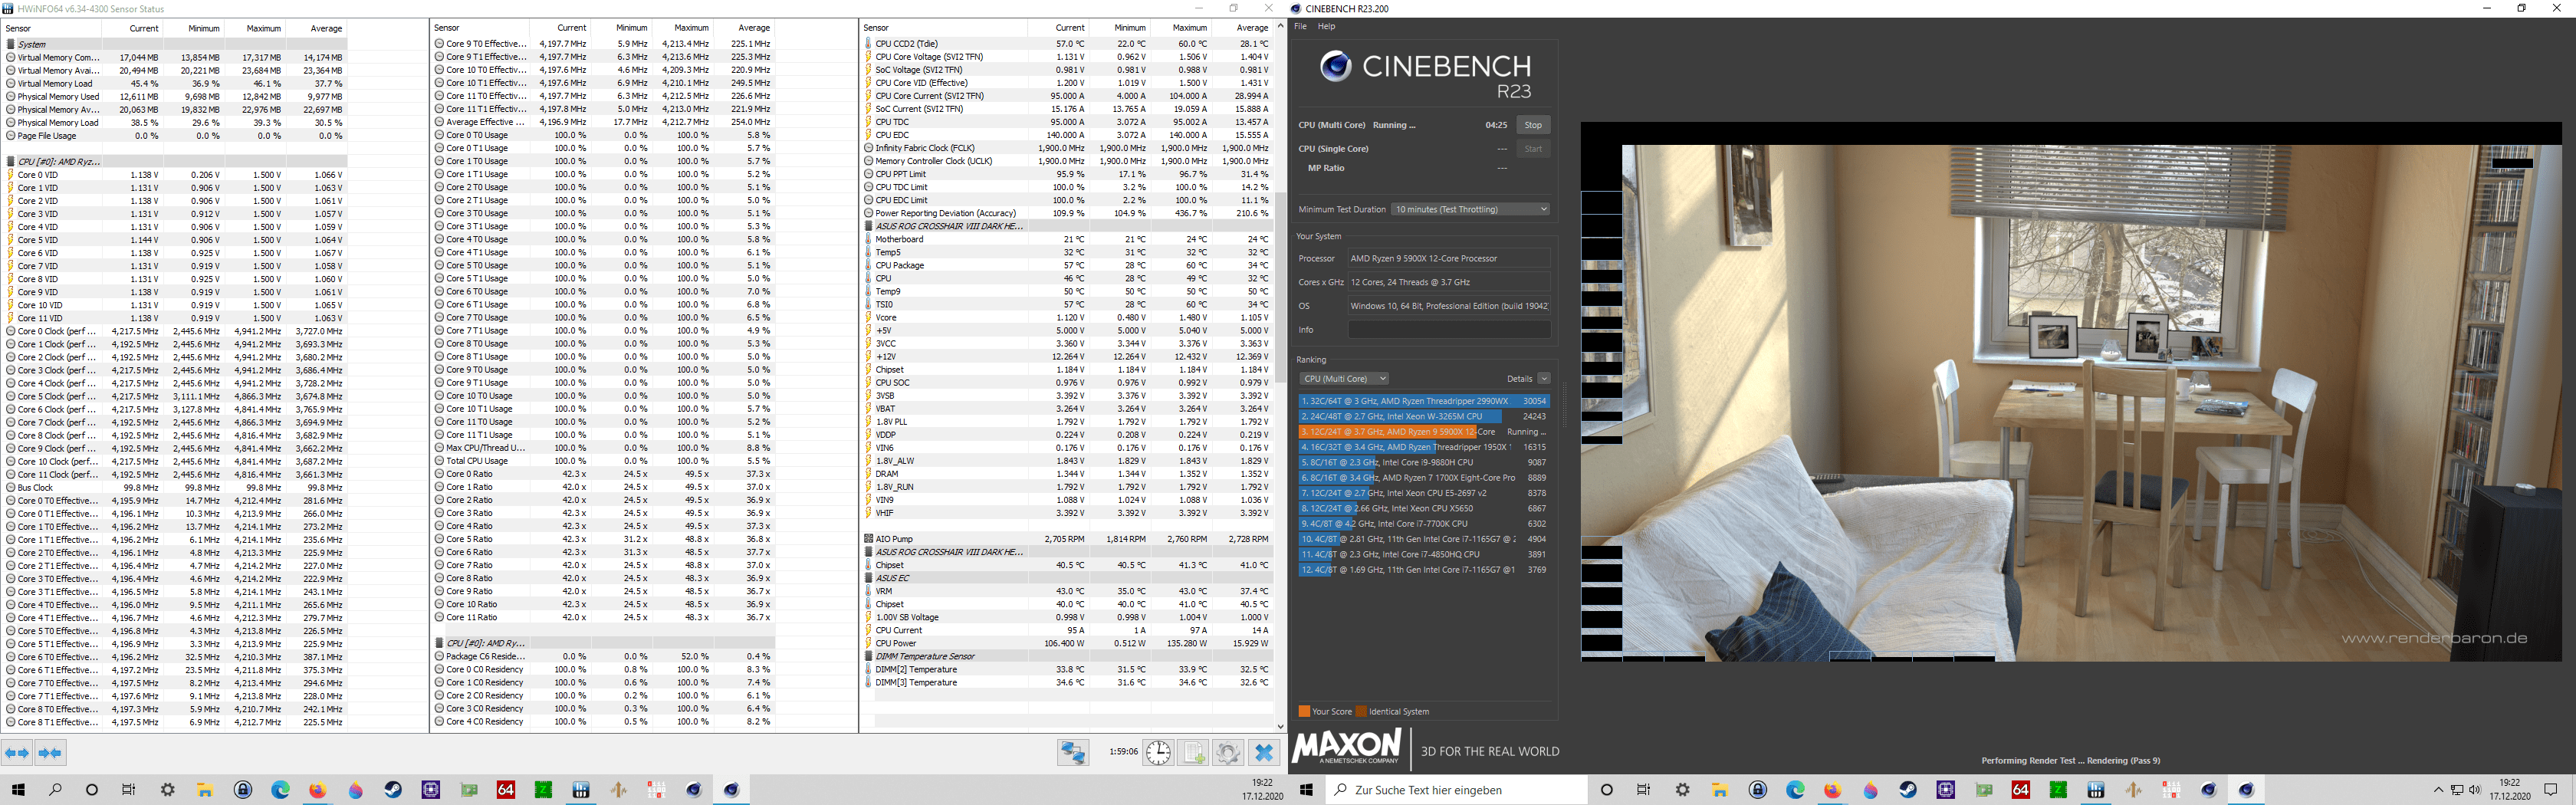
Task: Select the 'Bus Clock' sensor row
Action: click(x=175, y=488)
